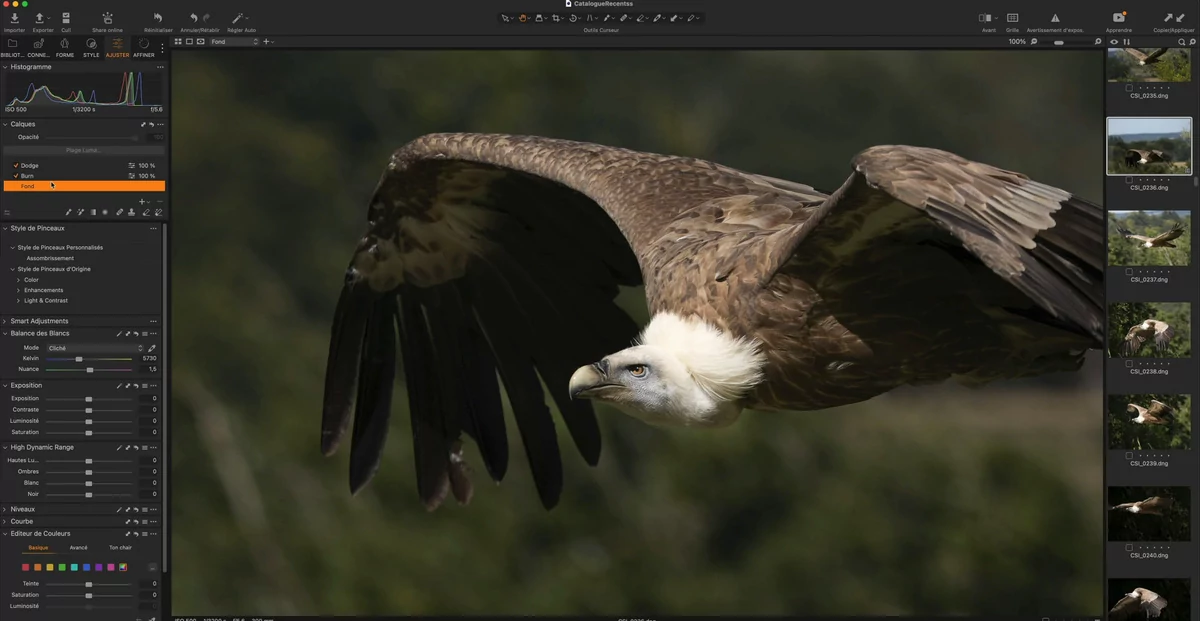
Task: Select the crop cursor tool
Action: pos(556,18)
